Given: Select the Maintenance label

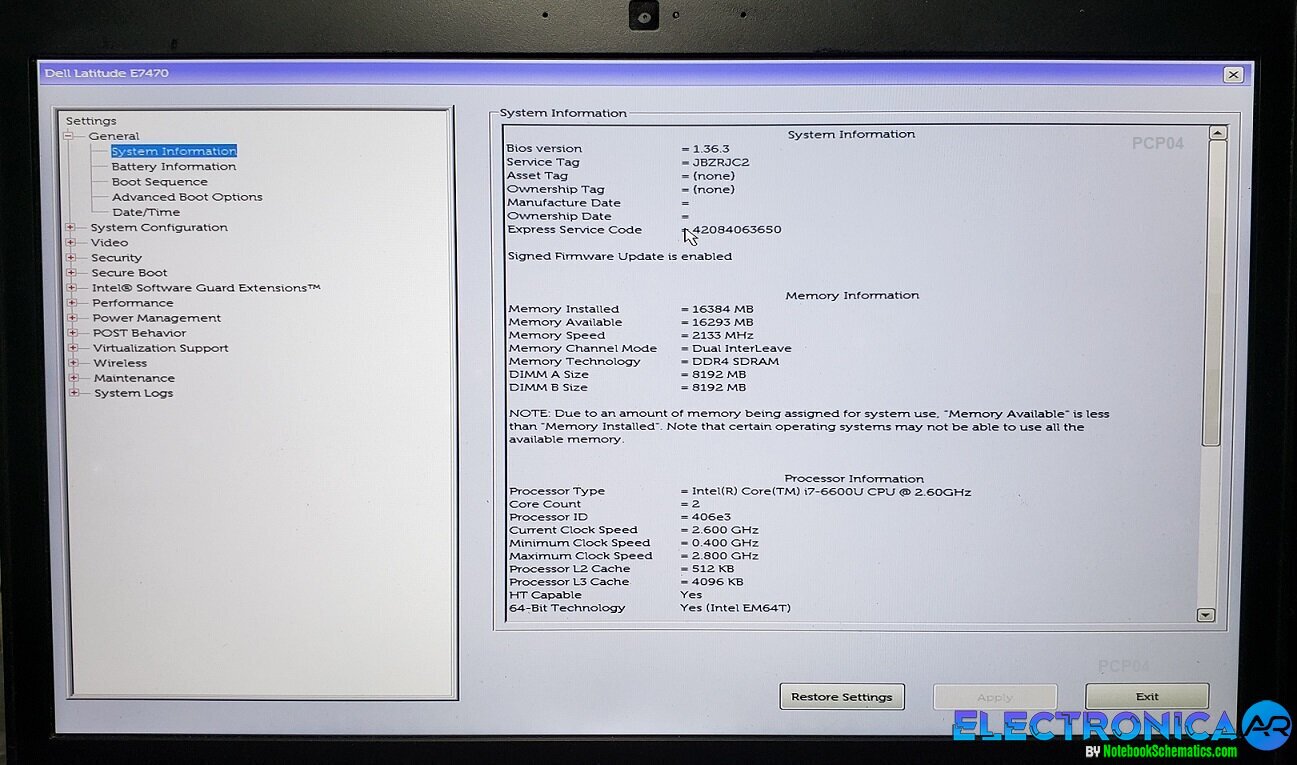Looking at the screenshot, I should point(134,378).
